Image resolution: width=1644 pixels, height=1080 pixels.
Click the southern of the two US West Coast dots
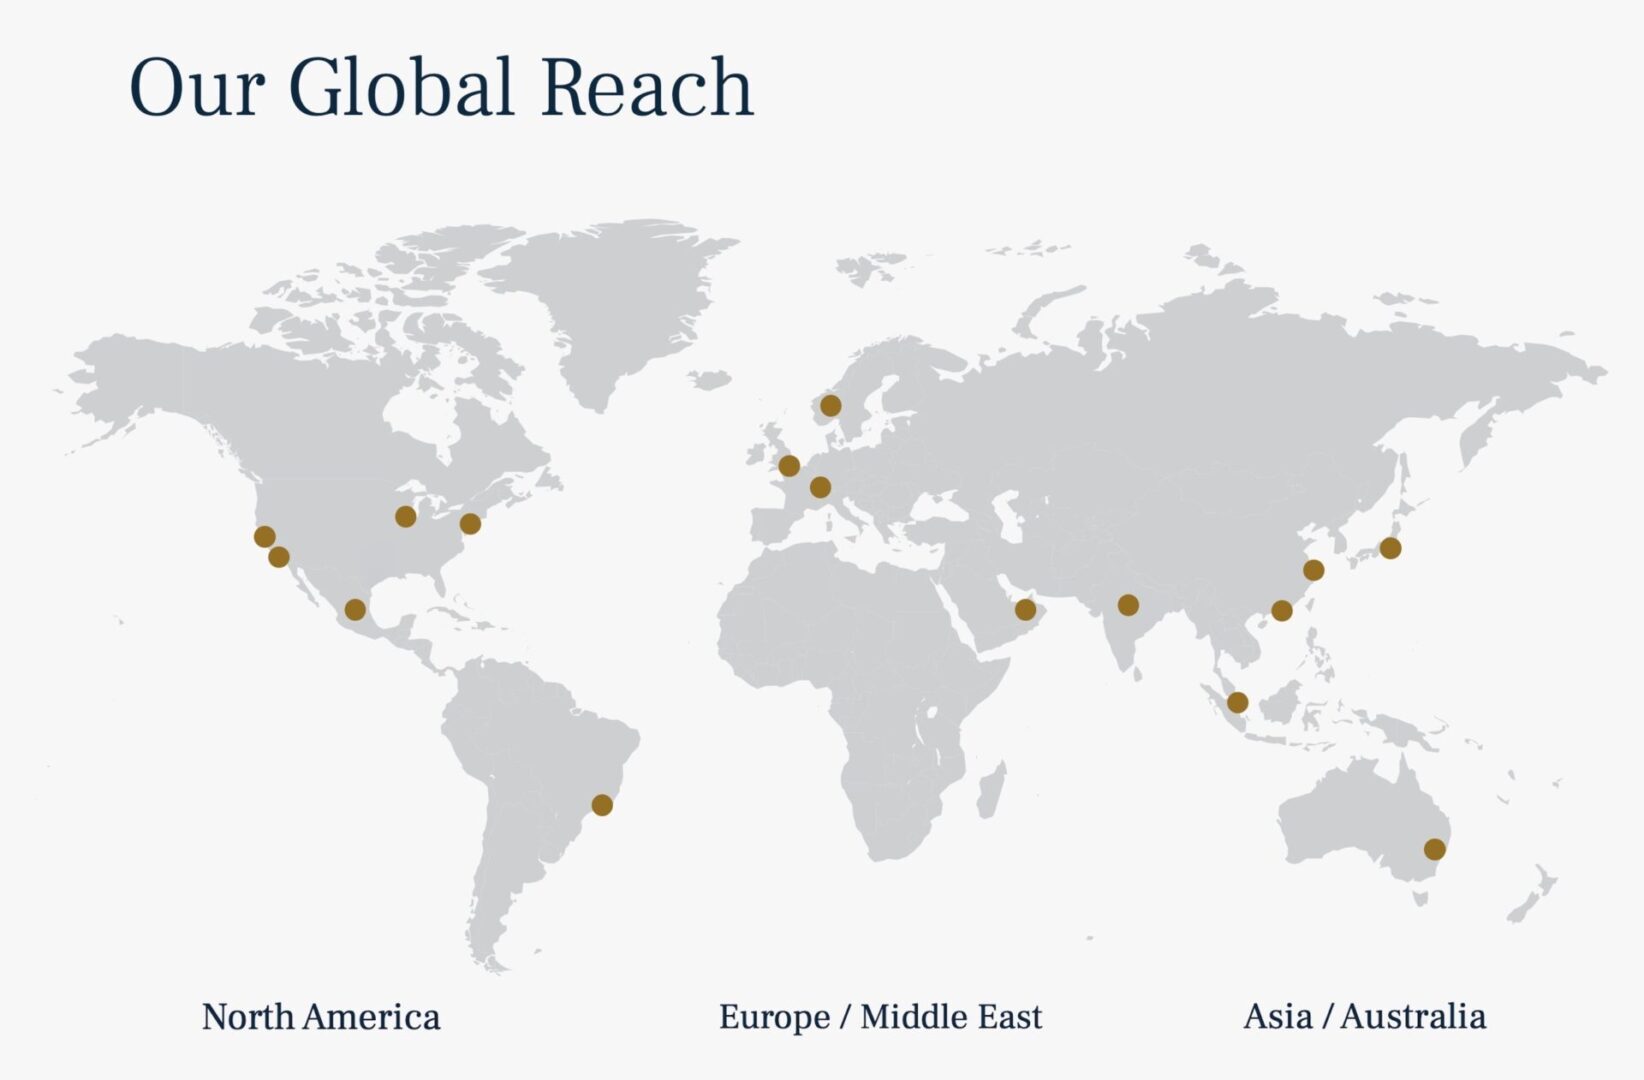(x=279, y=557)
